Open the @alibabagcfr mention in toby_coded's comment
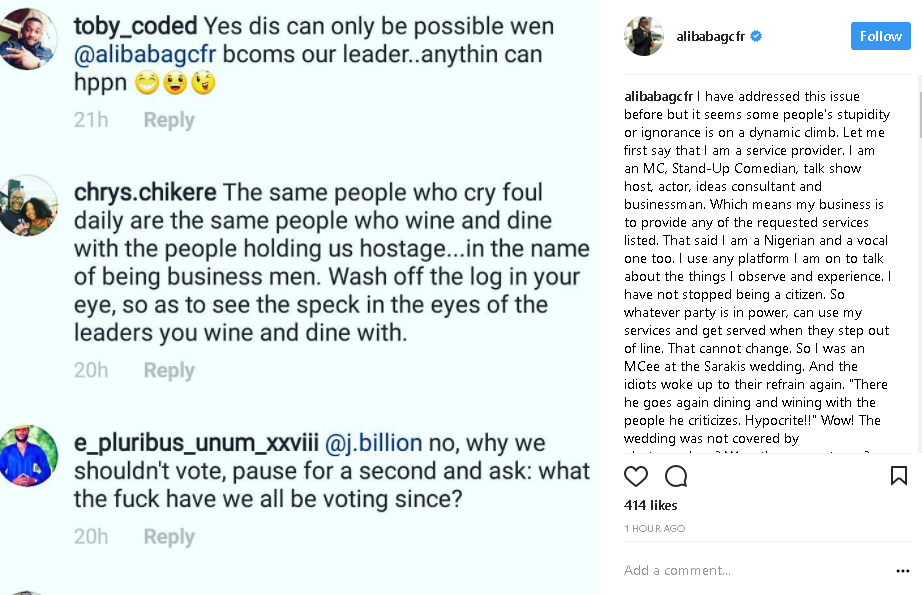This screenshot has height=595, width=922. tap(145, 55)
